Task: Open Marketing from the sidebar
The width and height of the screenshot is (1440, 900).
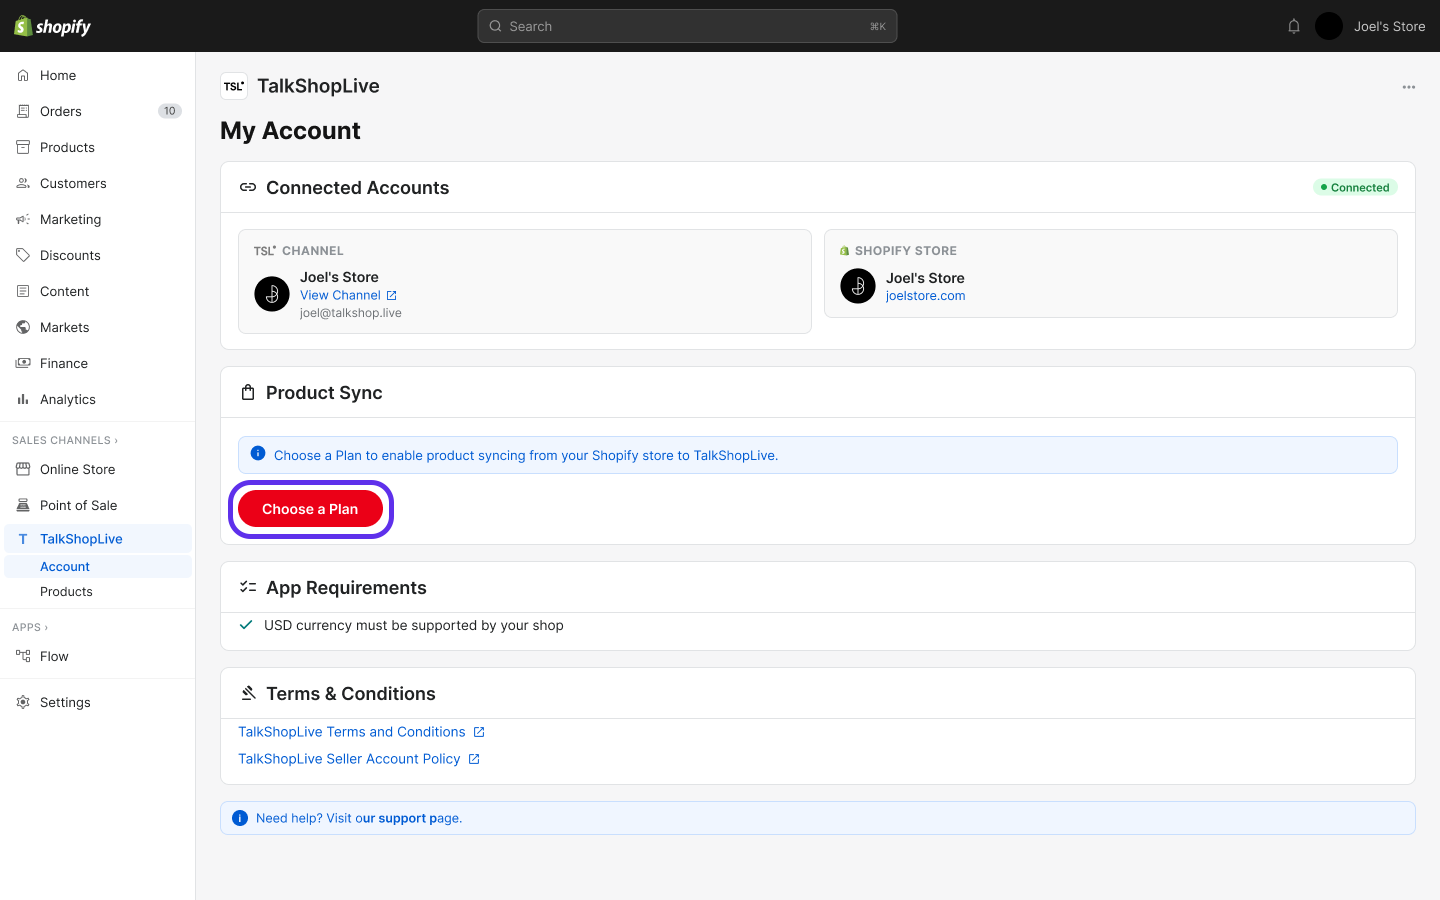Action: 98,219
